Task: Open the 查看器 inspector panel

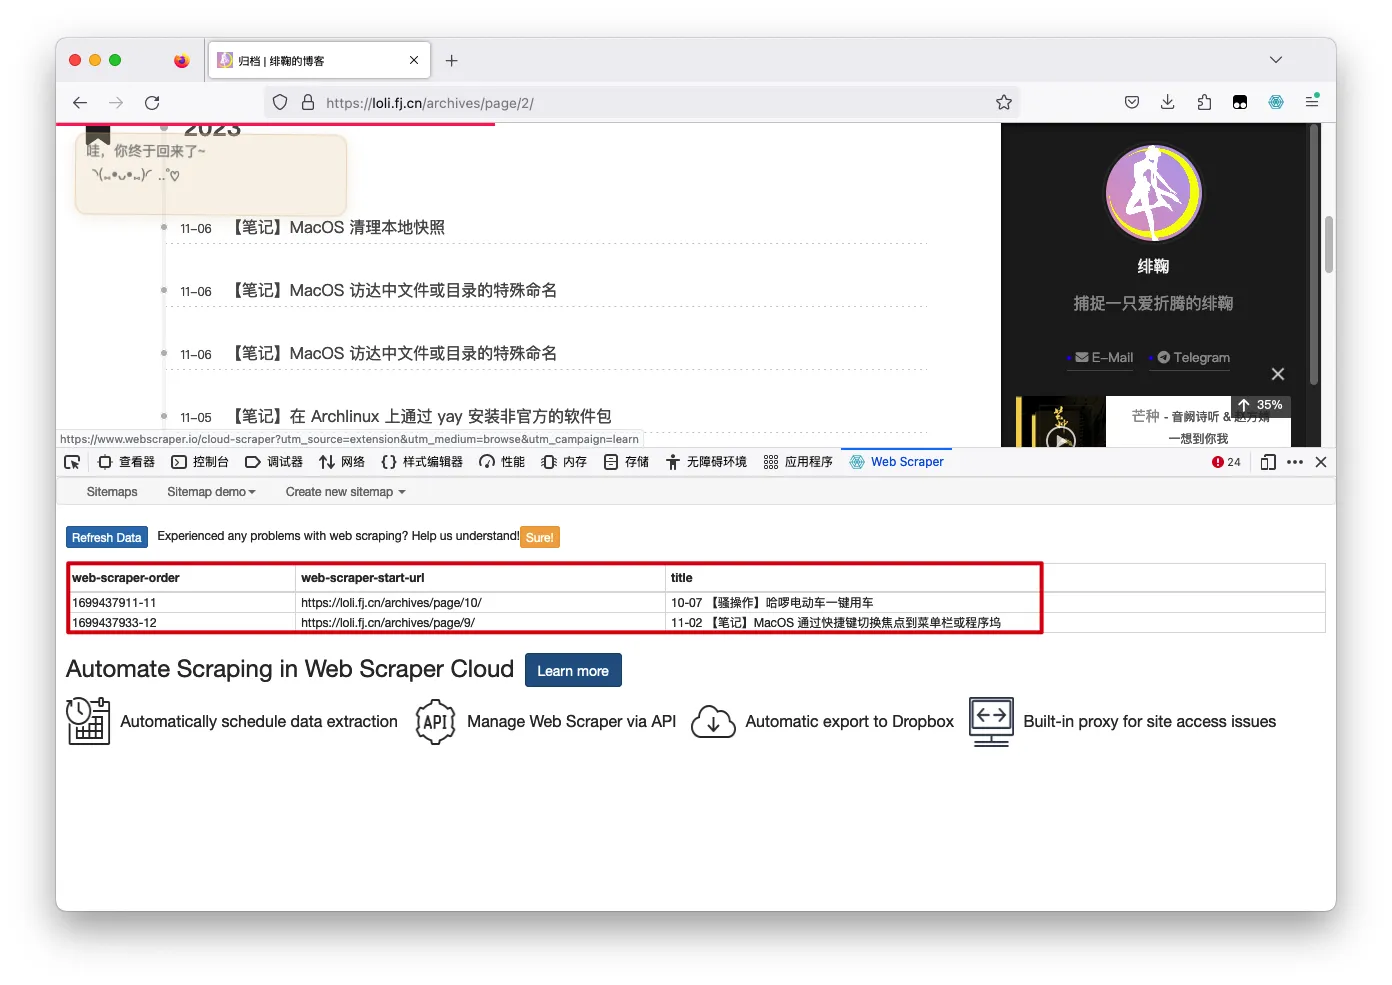Action: (127, 462)
